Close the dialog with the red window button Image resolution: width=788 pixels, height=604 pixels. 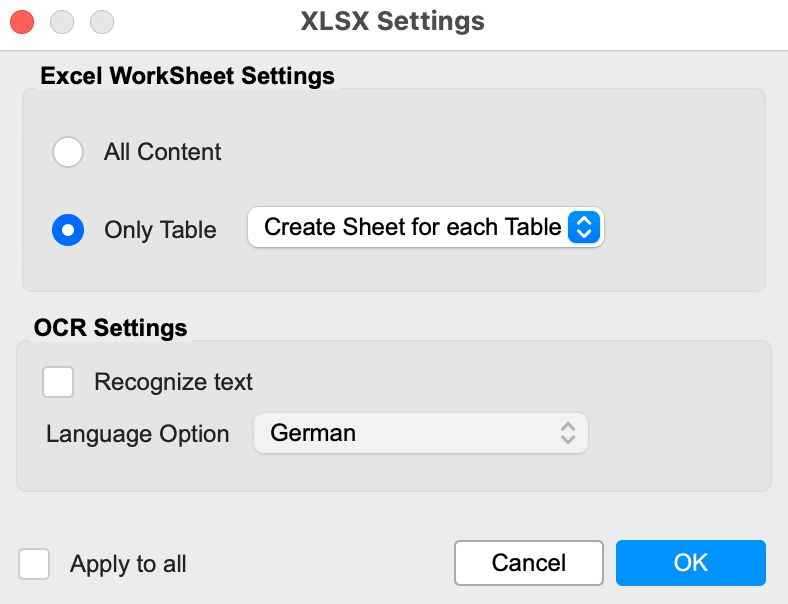[x=22, y=22]
